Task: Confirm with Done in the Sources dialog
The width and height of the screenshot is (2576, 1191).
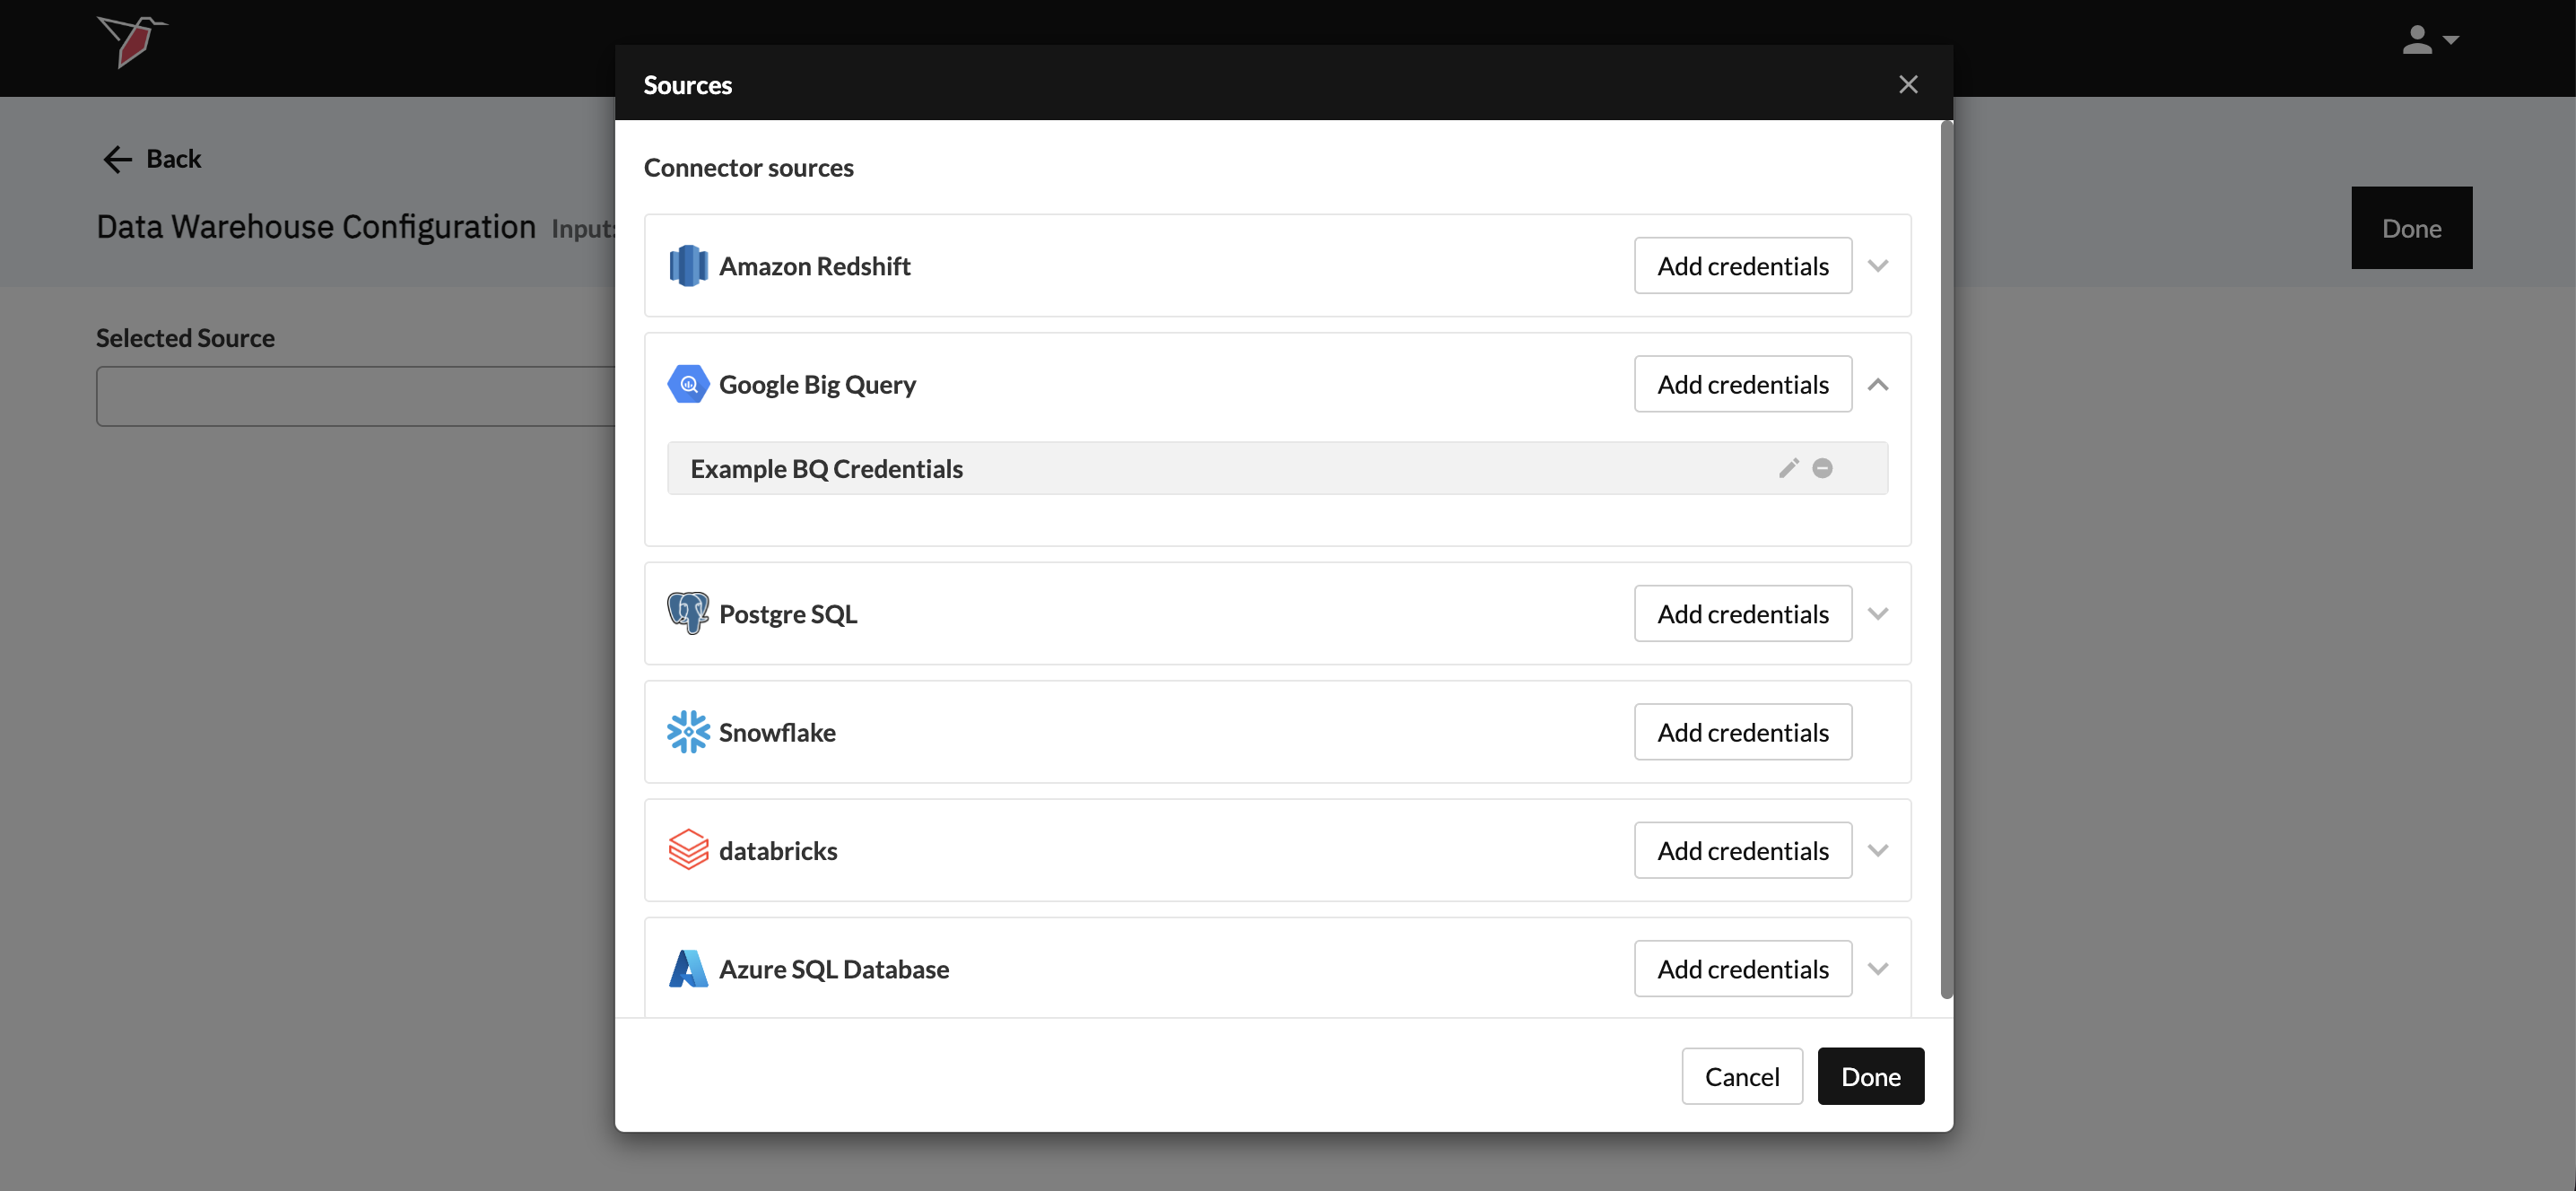Action: coord(1870,1076)
